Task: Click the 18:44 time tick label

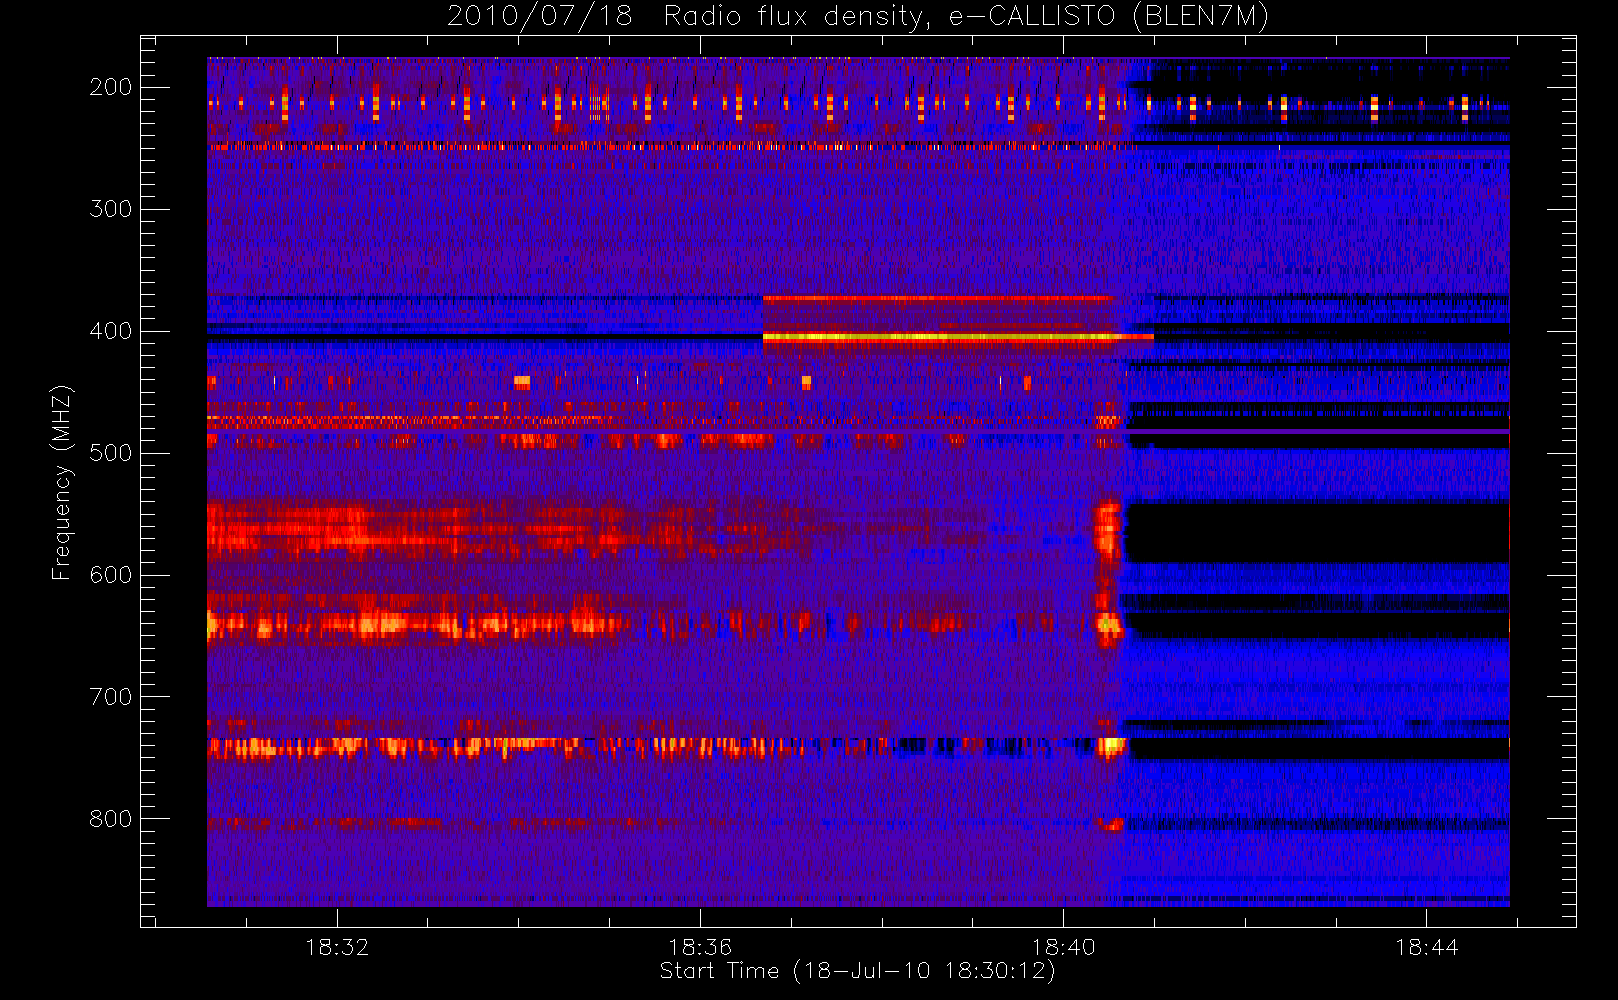Action: click(1426, 947)
